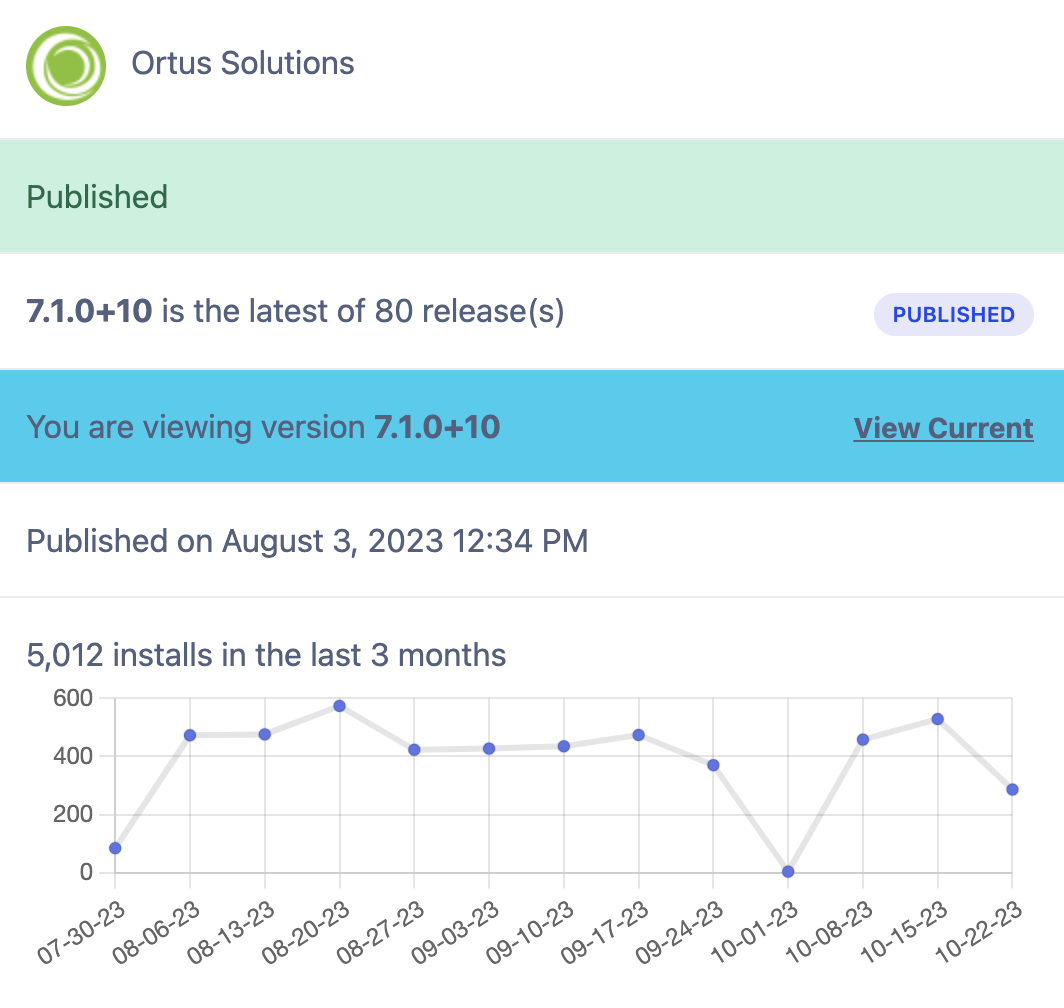Select the last data point at 10-22-23
The image size is (1064, 1008).
[x=1012, y=789]
